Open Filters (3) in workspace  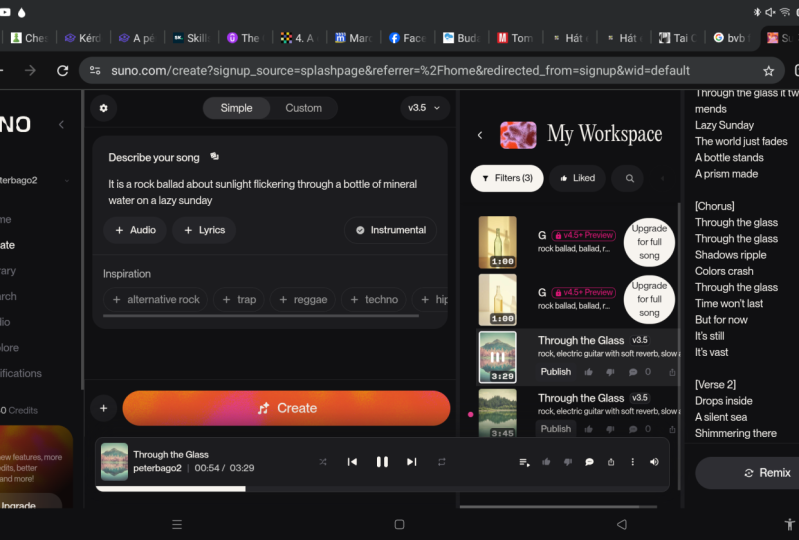click(x=507, y=178)
